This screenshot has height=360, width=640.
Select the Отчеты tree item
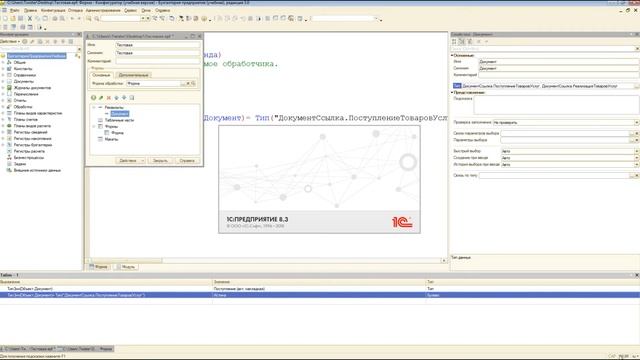(20, 100)
